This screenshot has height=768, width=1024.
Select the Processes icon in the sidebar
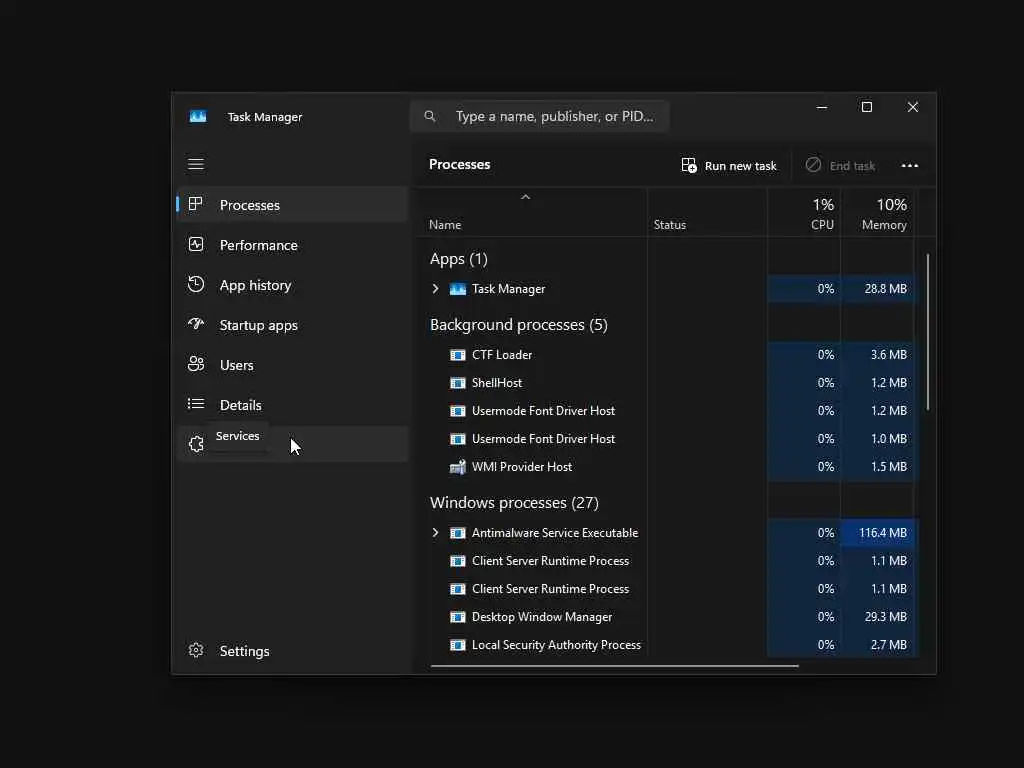(195, 204)
